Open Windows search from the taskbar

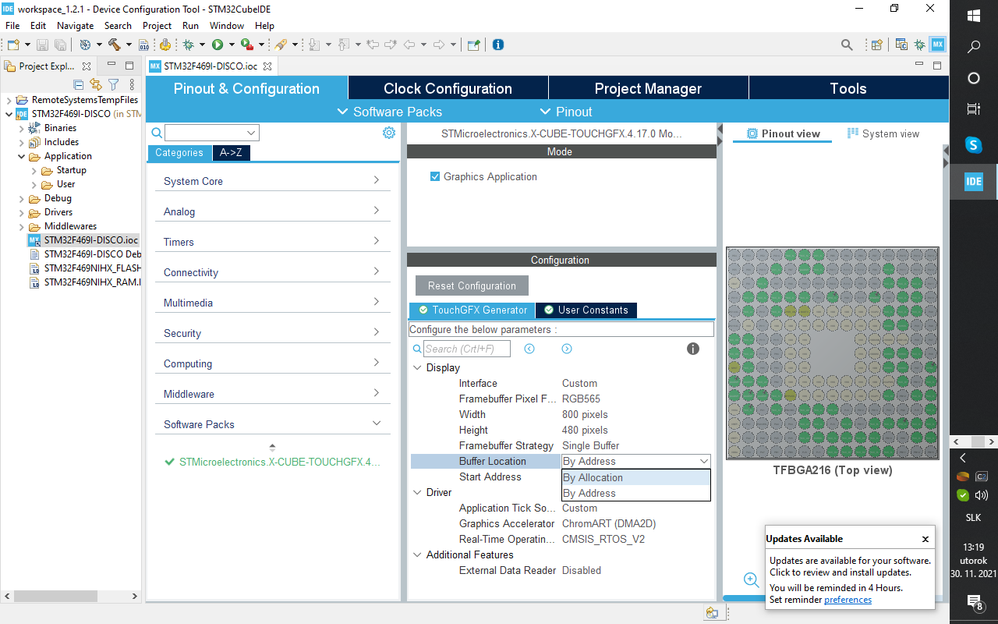click(974, 46)
